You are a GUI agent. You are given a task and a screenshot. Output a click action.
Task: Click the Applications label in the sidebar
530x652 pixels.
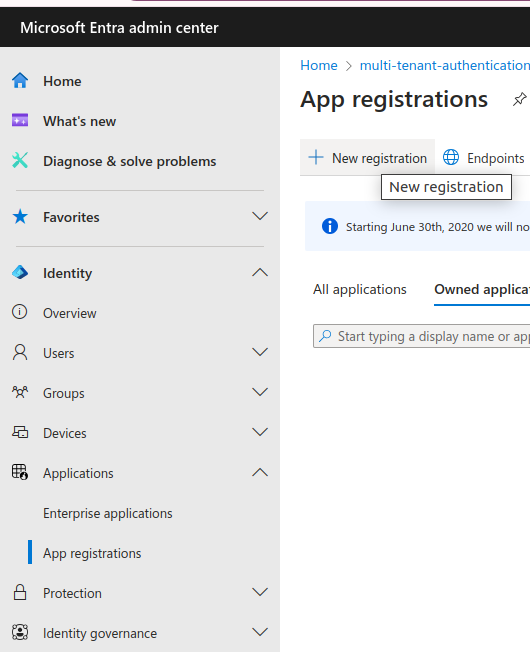point(78,473)
